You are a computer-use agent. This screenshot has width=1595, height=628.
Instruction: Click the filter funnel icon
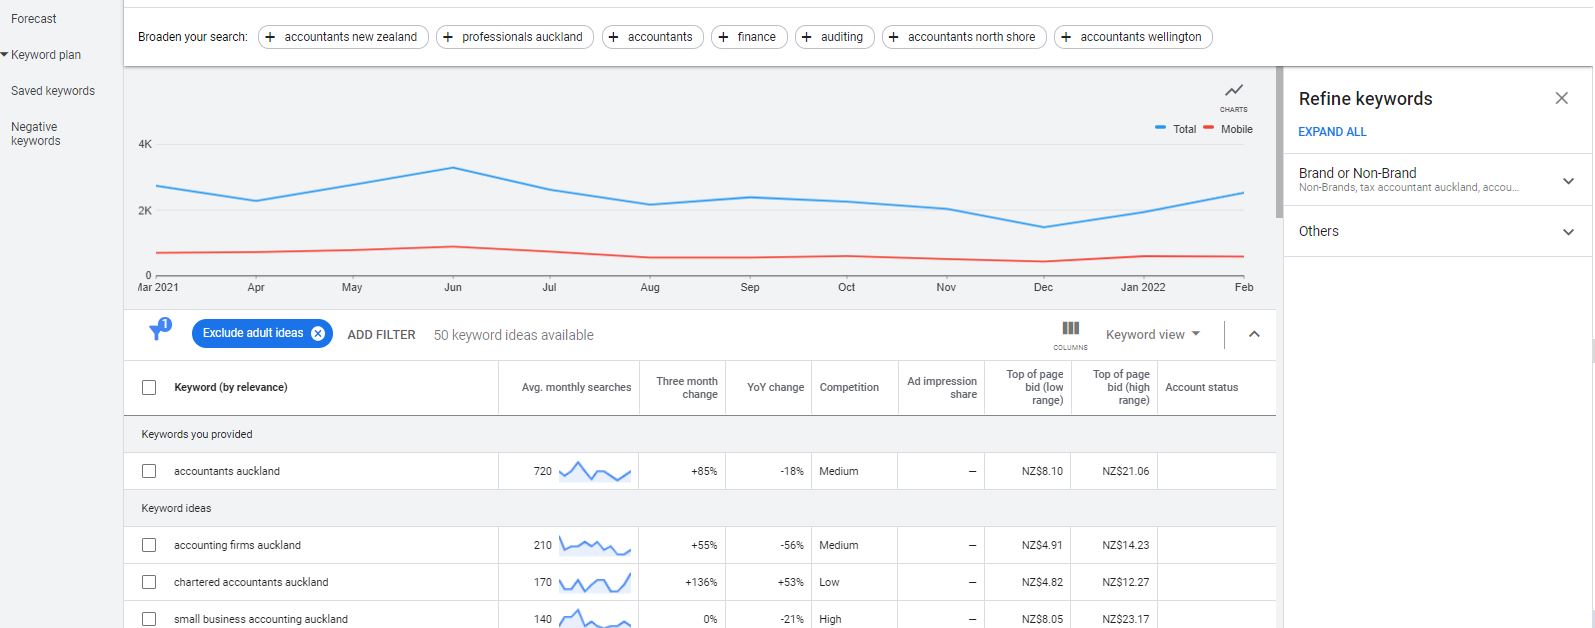158,332
